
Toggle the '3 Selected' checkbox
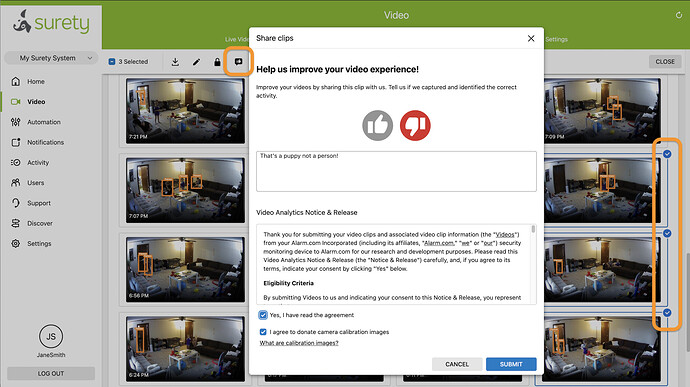click(112, 62)
